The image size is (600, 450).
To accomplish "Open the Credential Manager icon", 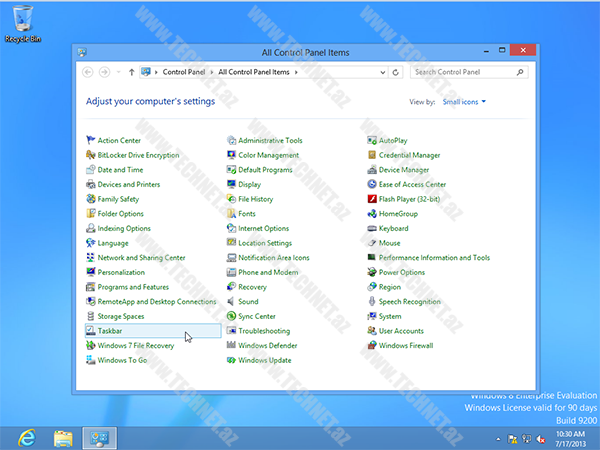I will 372,155.
